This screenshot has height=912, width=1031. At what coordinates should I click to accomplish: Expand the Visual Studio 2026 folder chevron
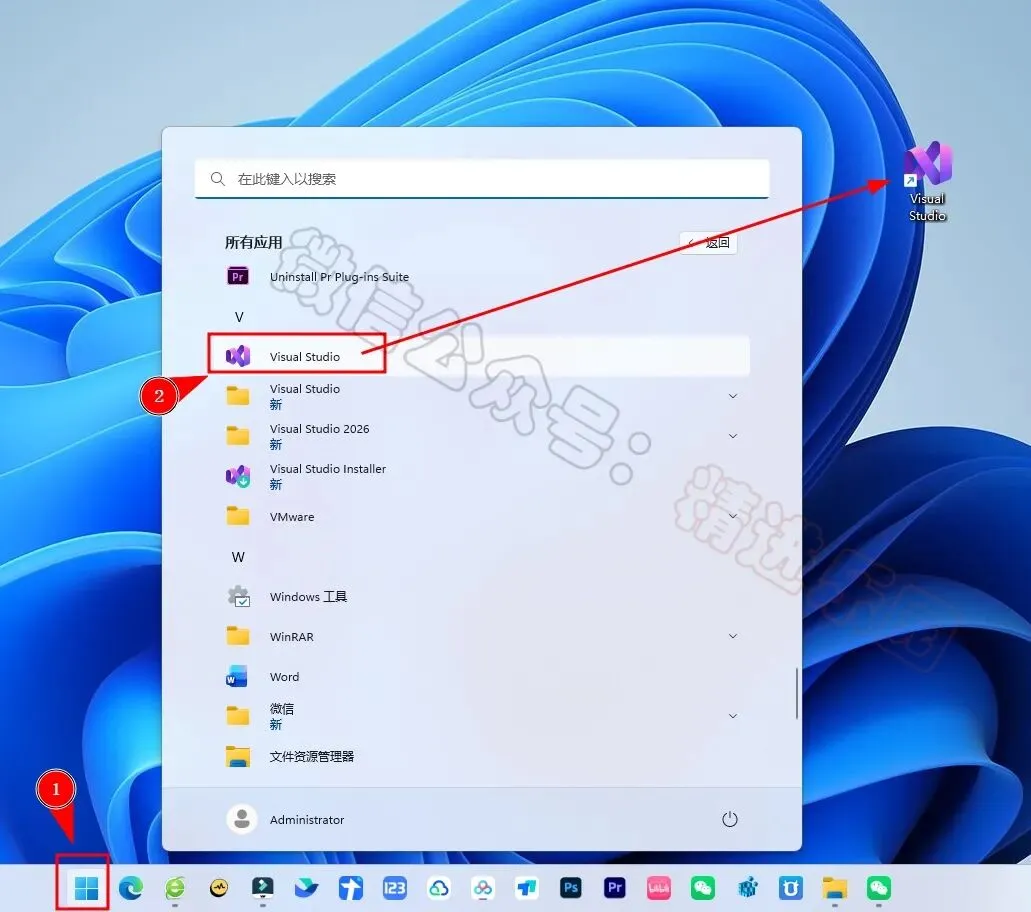pyautogui.click(x=733, y=436)
